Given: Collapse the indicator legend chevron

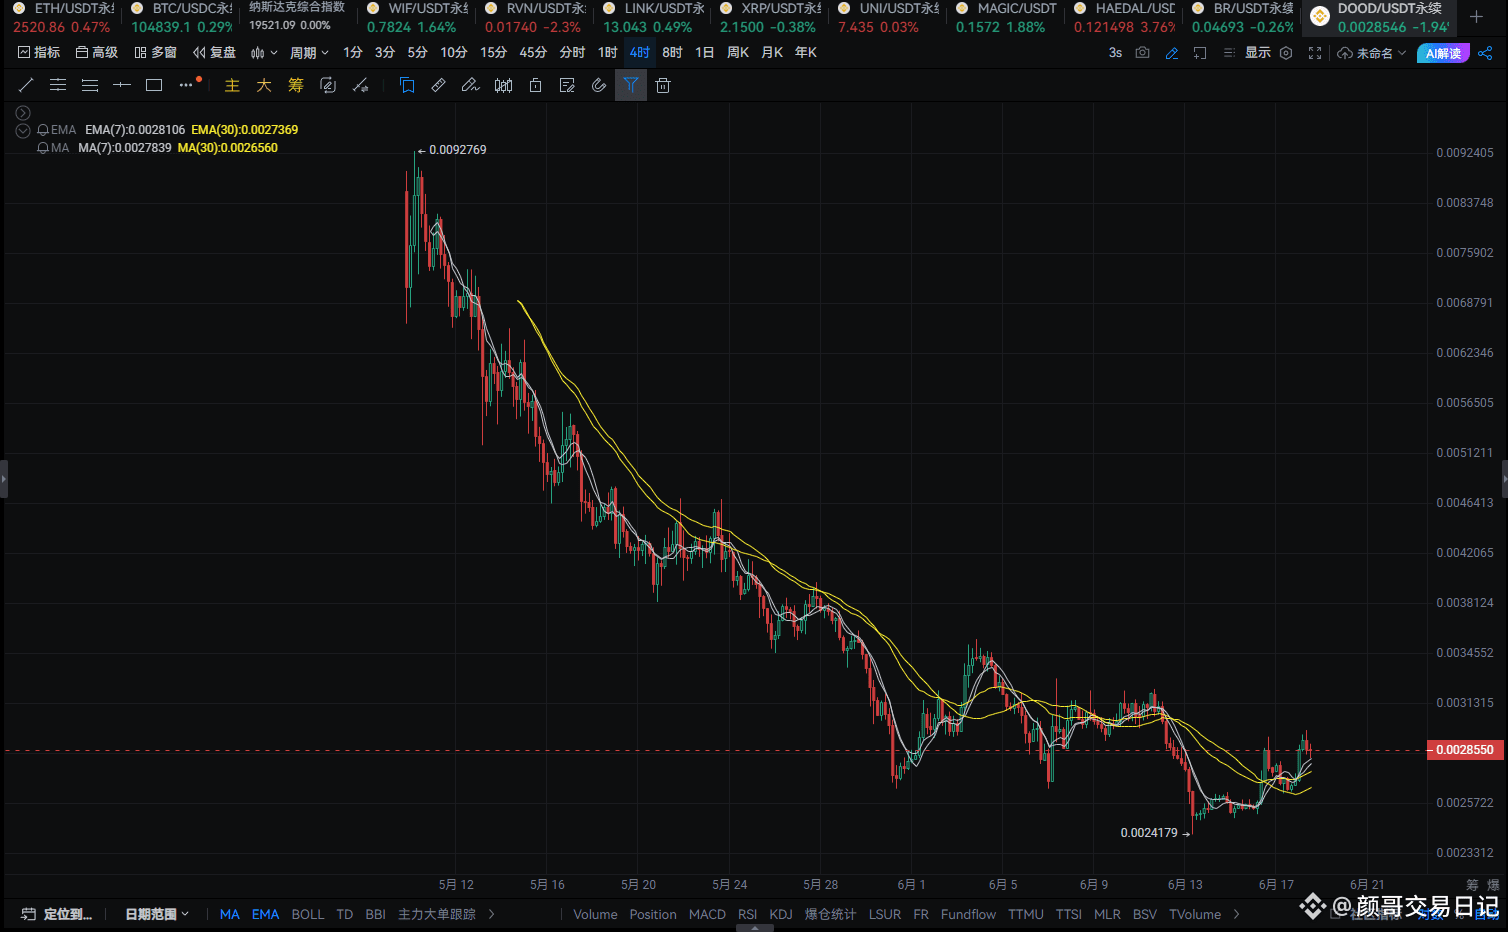Looking at the screenshot, I should tap(23, 131).
